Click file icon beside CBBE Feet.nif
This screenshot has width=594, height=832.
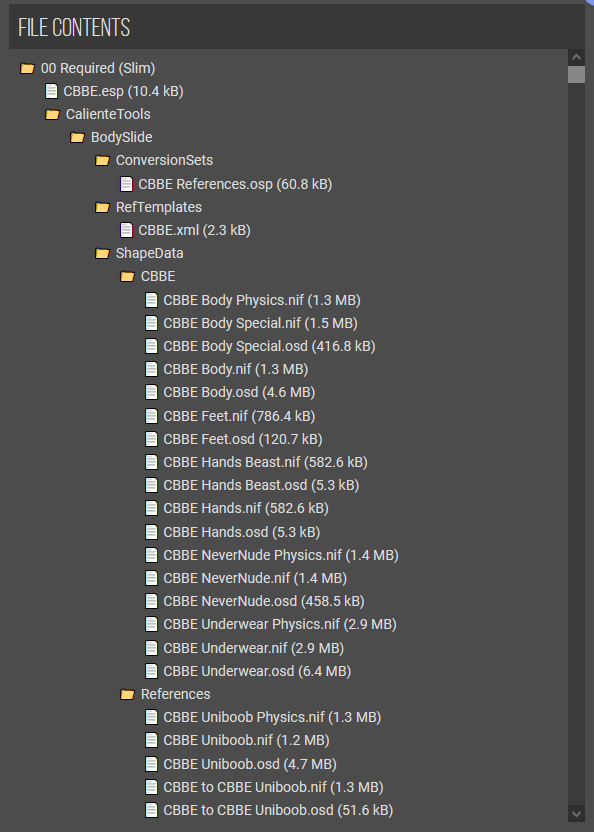tap(151, 416)
